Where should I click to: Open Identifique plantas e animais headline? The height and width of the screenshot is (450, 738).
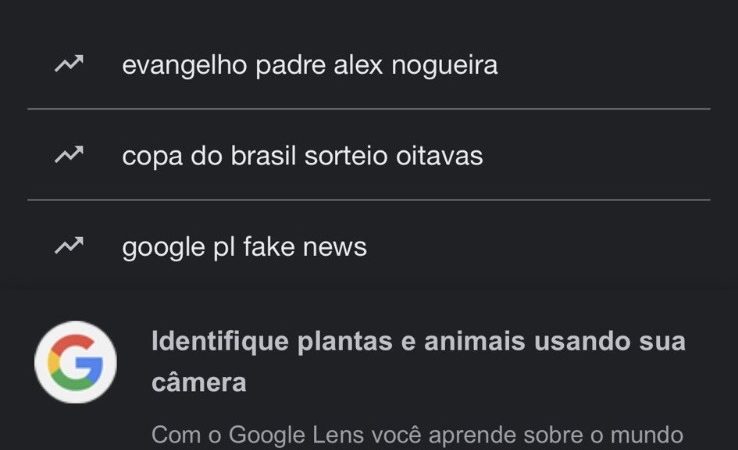click(x=418, y=362)
